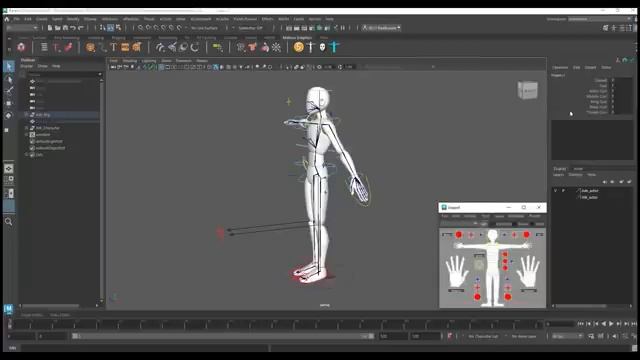Screen dimensions: 640x360
Task: Open the Workspace dropdown at top right
Action: pos(600,19)
